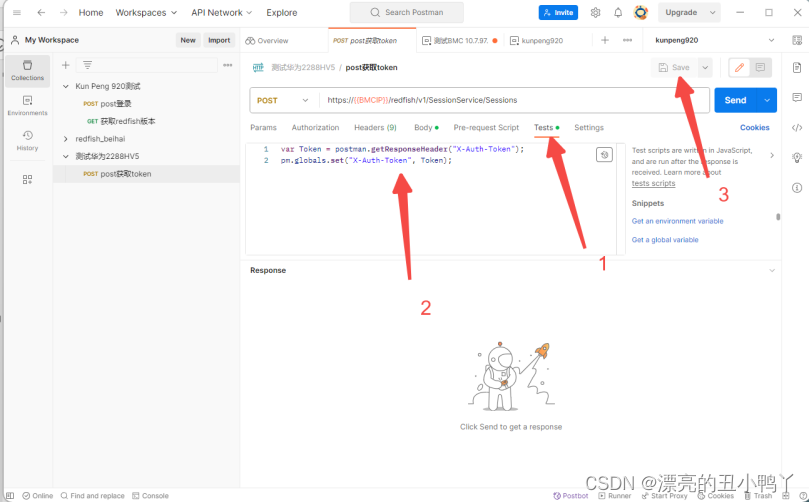Image resolution: width=809 pixels, height=502 pixels.
Task: Switch to the Params tab
Action: [x=263, y=127]
